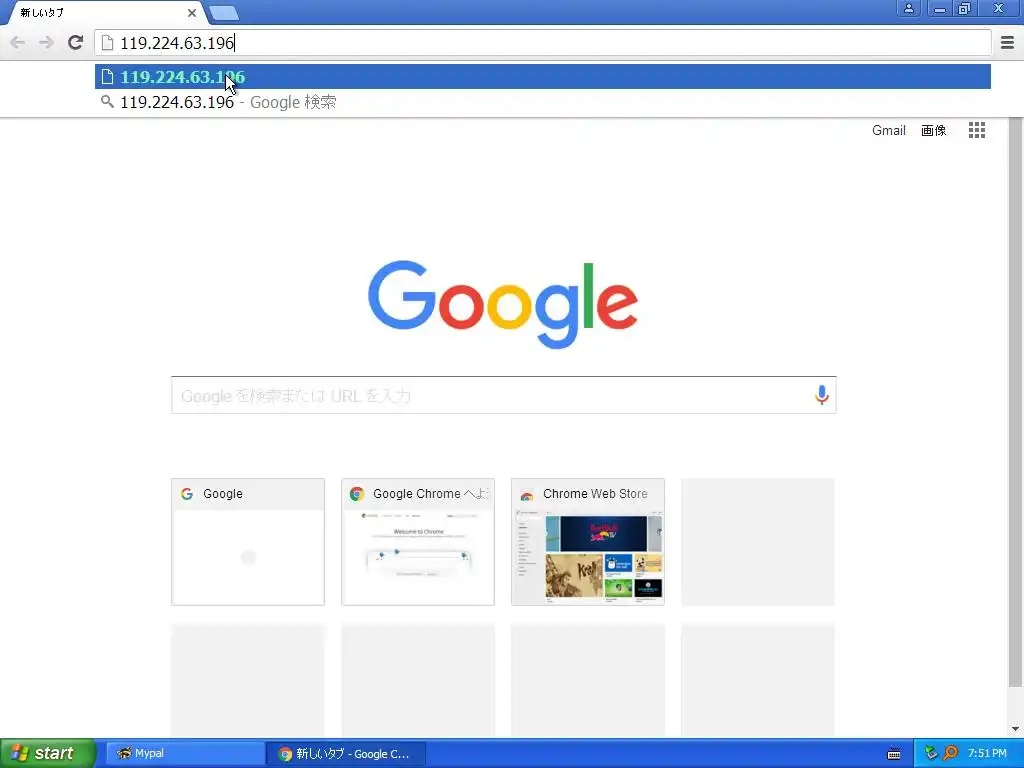Close the 新しいタブ tab

click(191, 13)
